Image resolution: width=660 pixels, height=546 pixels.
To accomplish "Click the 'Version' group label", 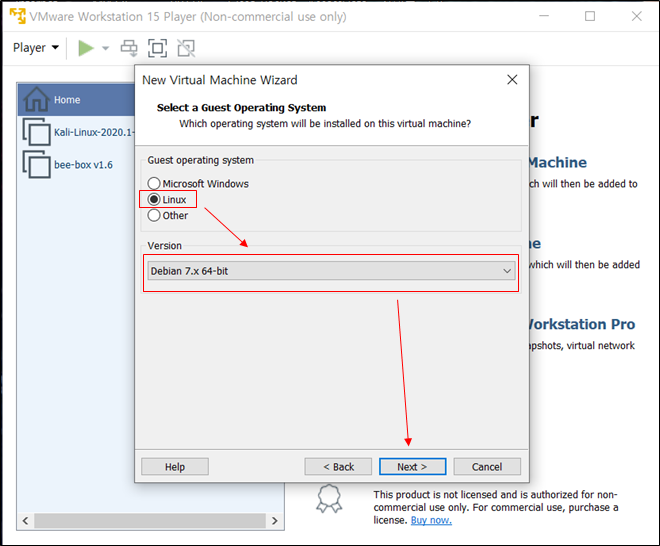I will [165, 245].
